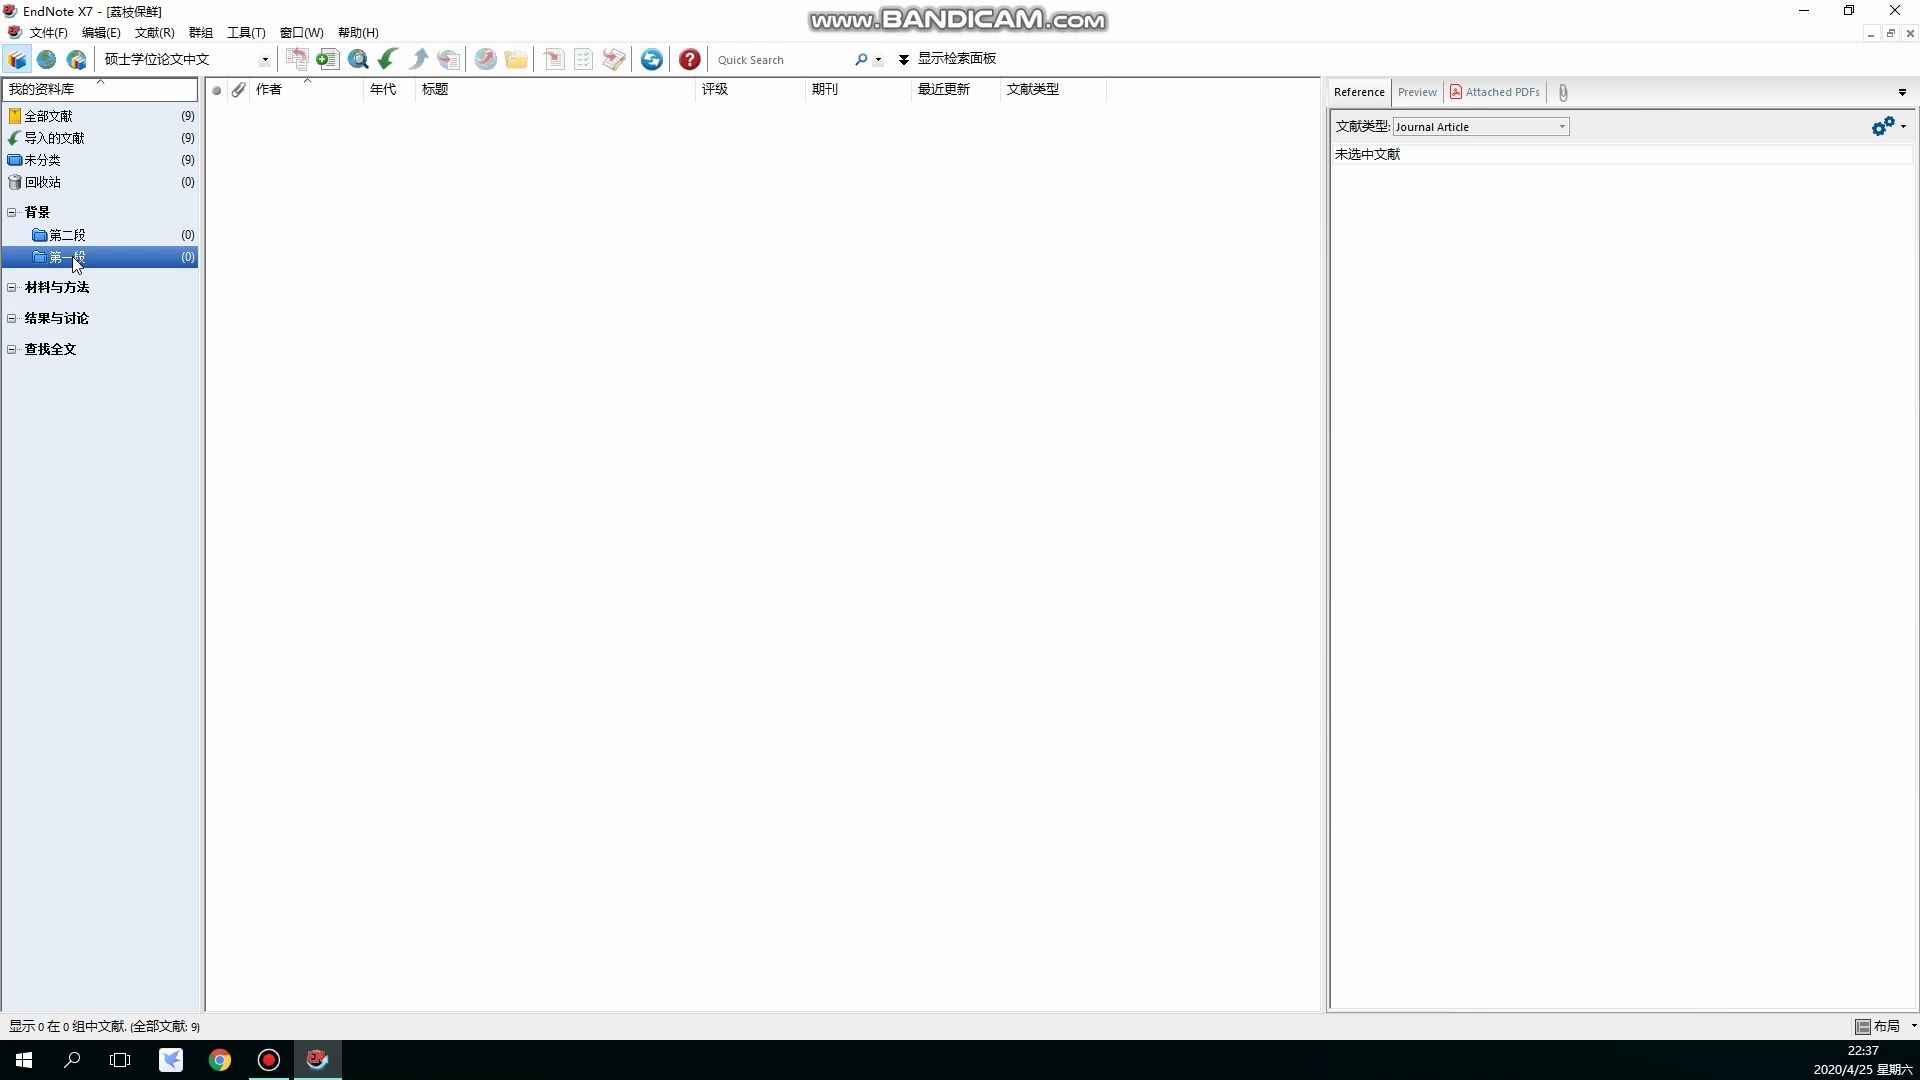Open the 回收站 trash group
Screen dimensions: 1920x1080
(100, 182)
